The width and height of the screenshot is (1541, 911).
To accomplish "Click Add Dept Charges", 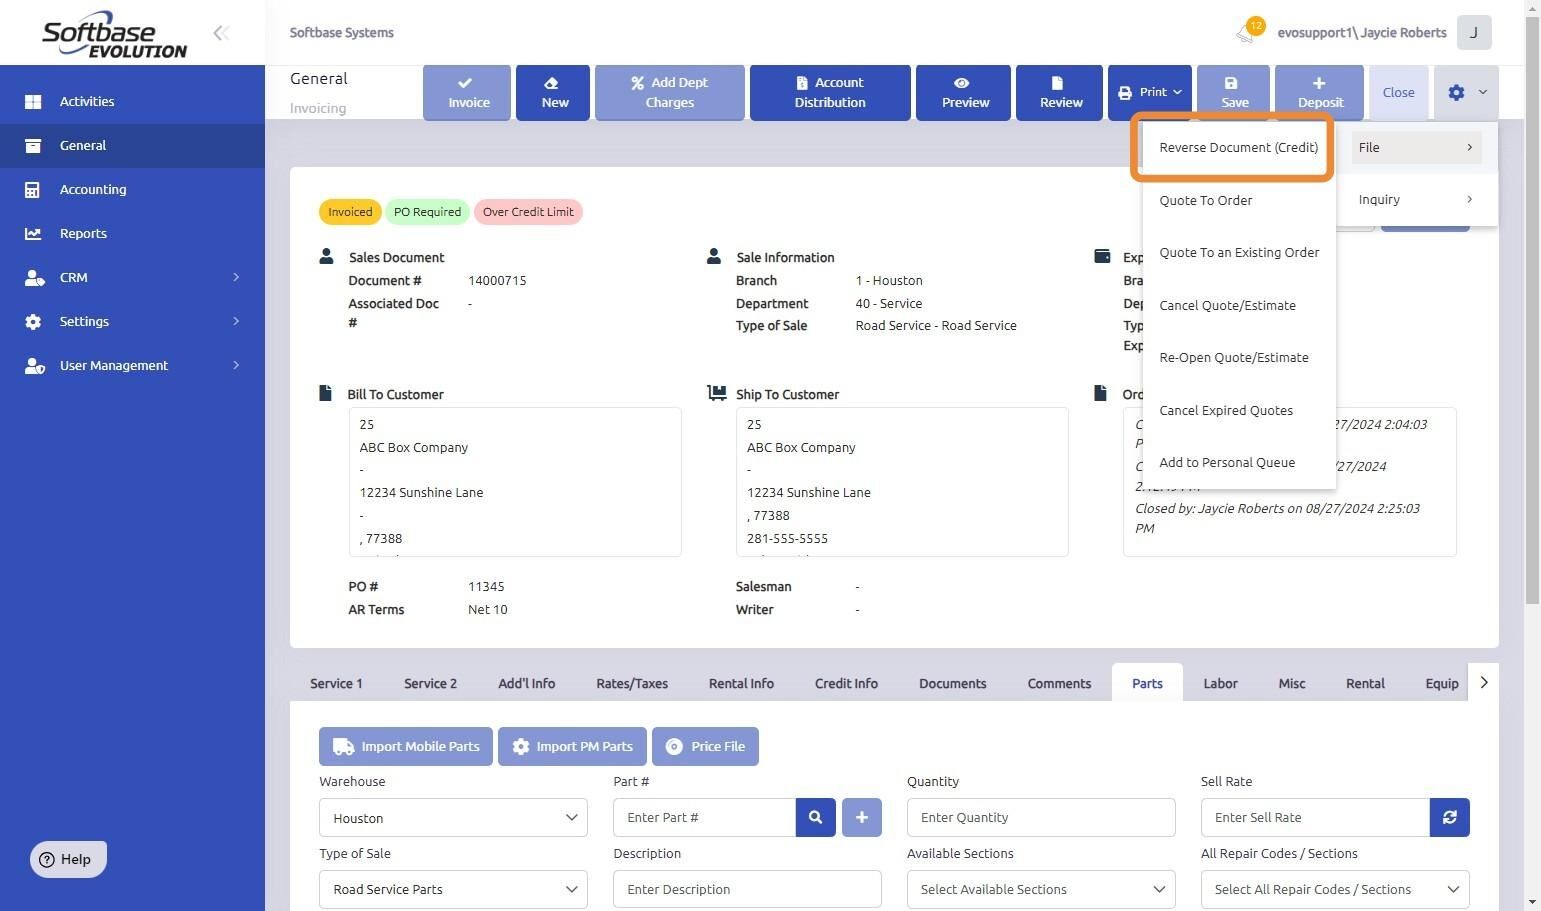I will [670, 92].
